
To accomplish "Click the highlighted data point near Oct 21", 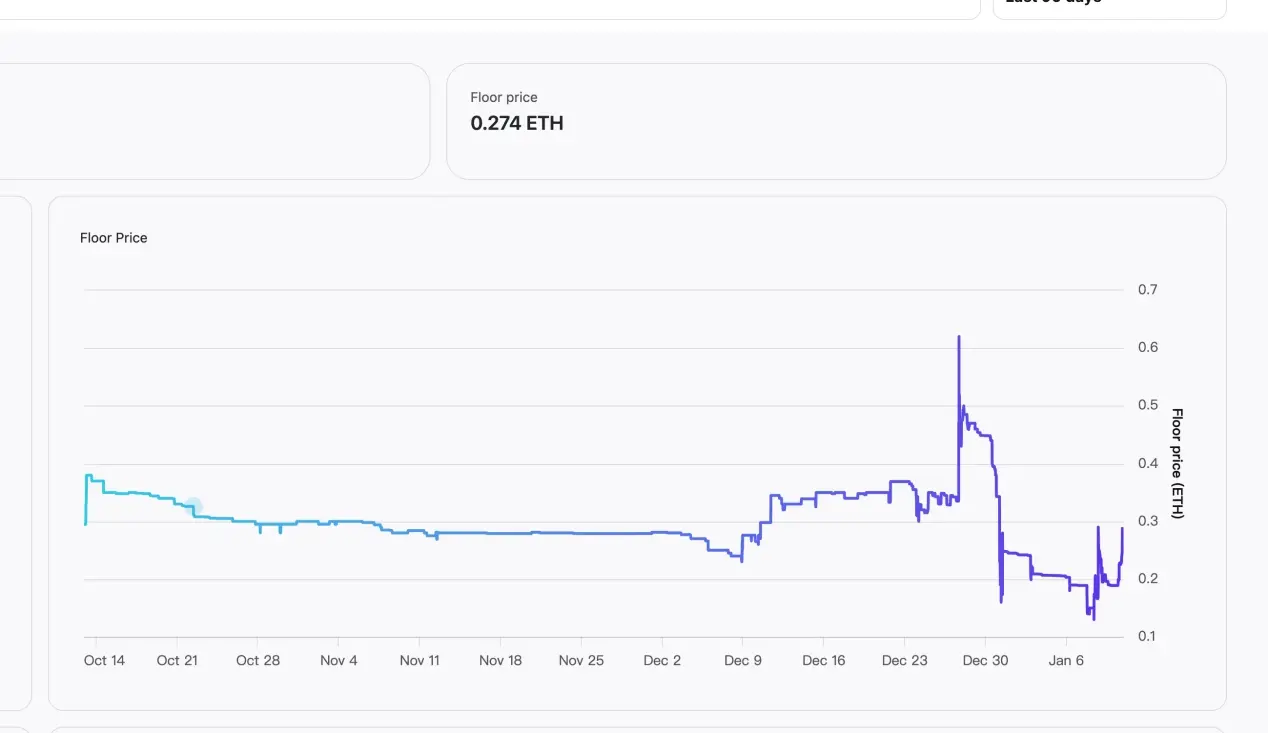I will click(x=194, y=508).
